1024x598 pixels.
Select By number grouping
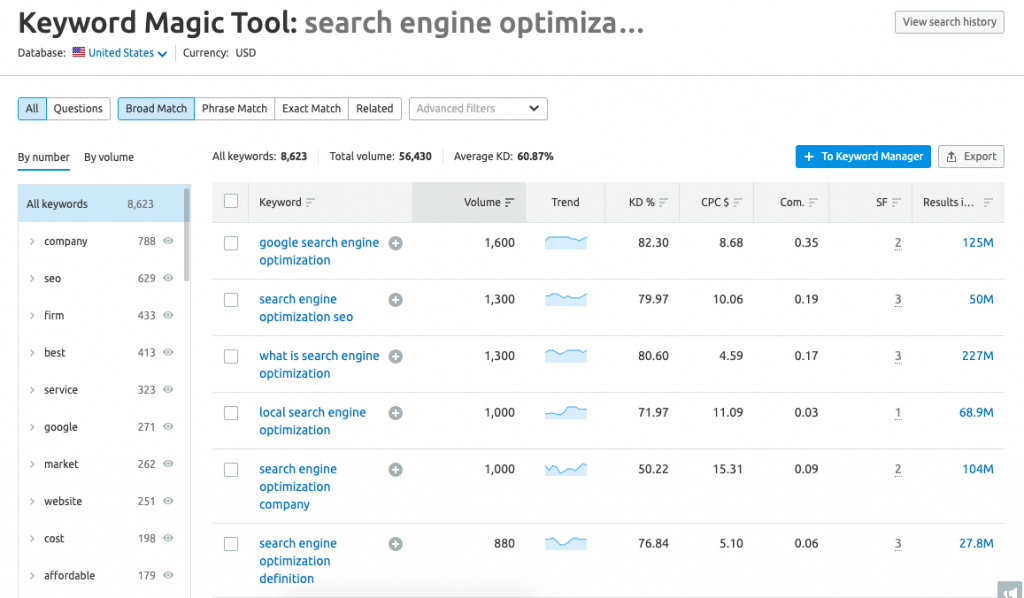(x=43, y=157)
